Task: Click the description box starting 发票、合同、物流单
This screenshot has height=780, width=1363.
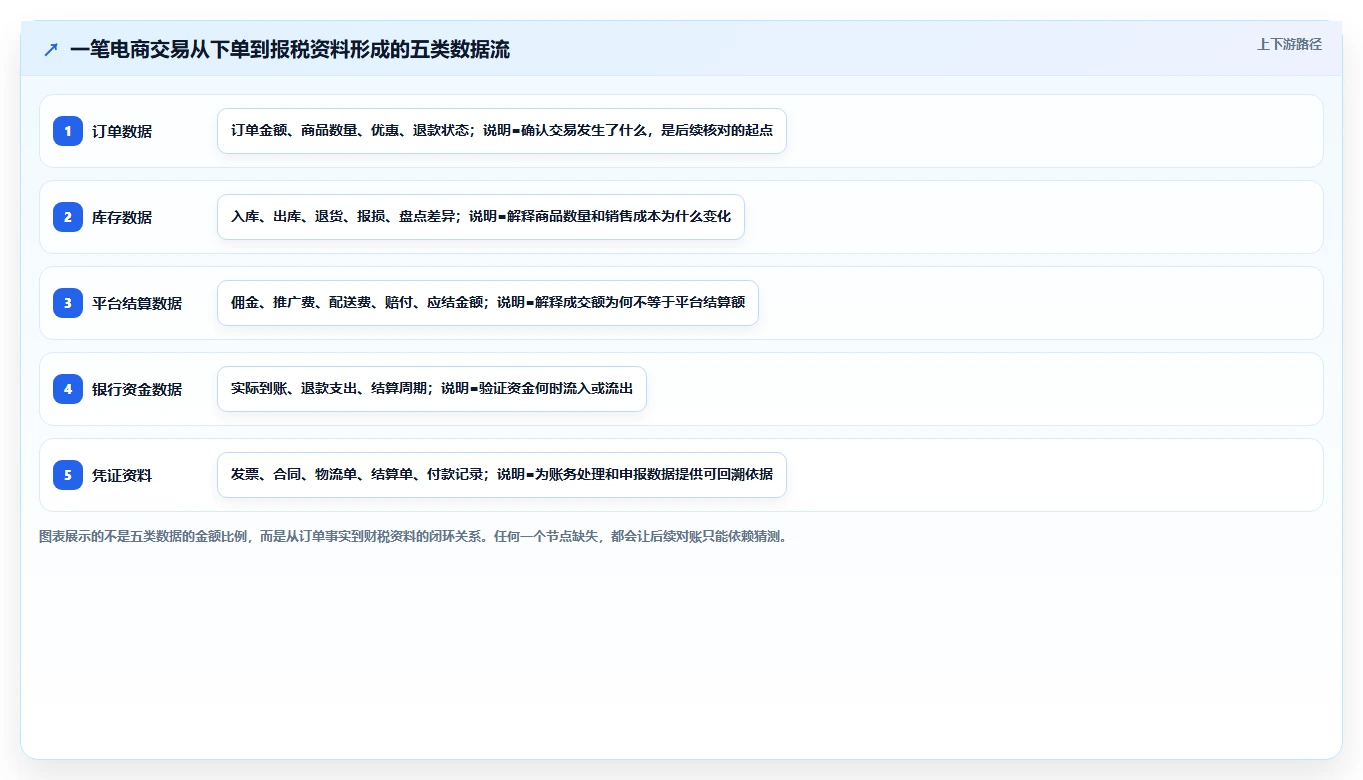Action: tap(502, 475)
